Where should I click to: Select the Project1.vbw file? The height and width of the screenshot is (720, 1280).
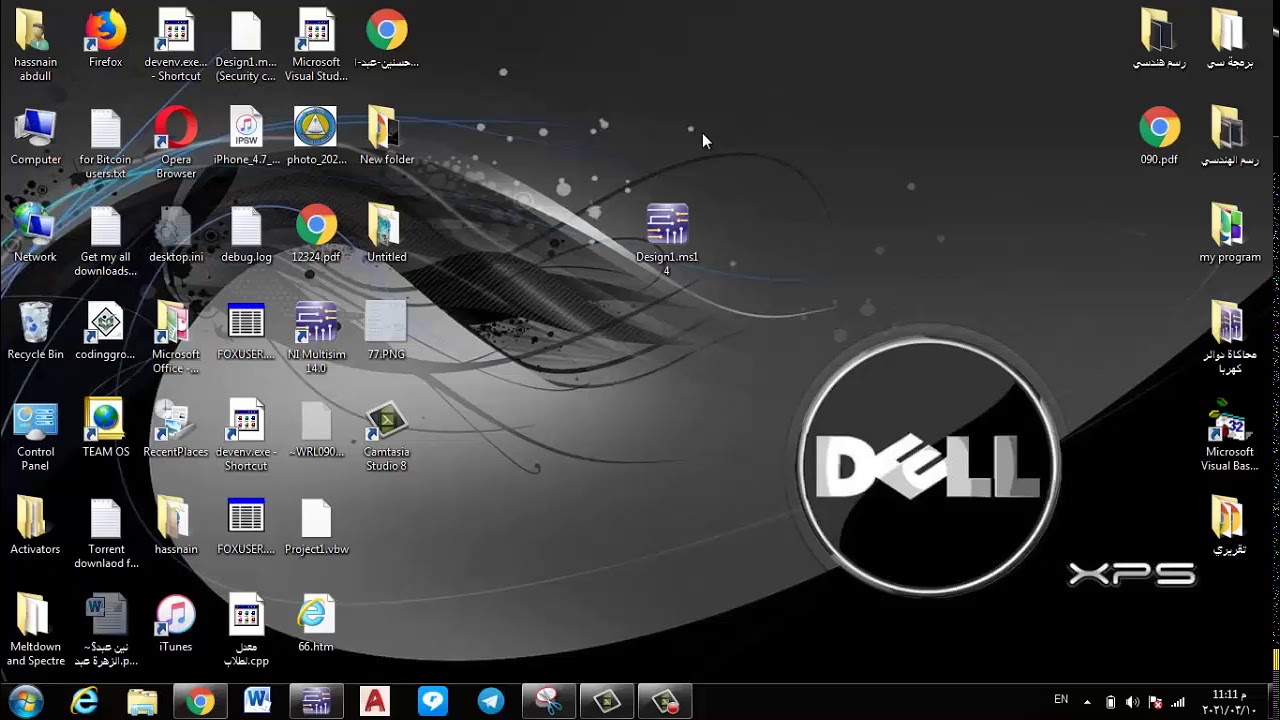316,528
